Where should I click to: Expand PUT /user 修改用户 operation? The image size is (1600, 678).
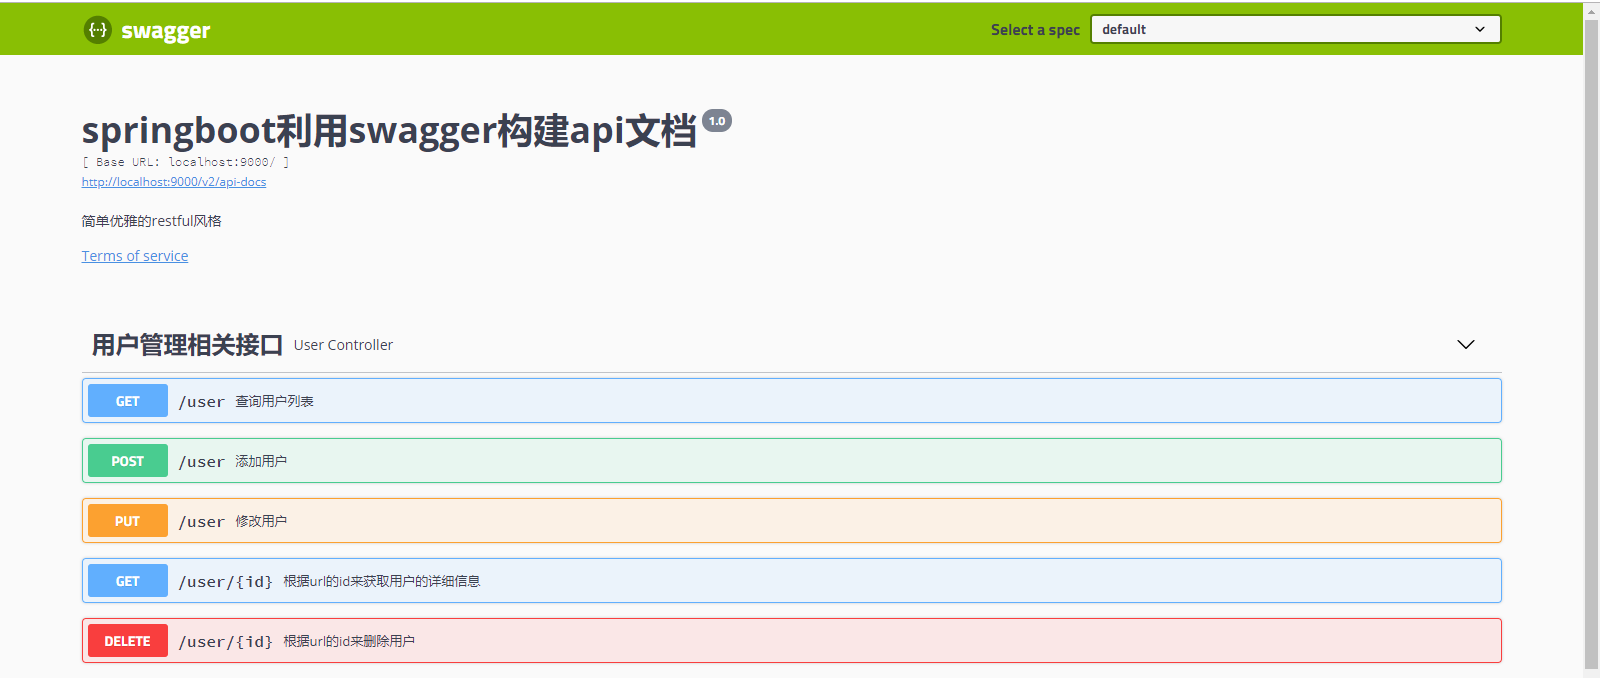click(x=792, y=521)
